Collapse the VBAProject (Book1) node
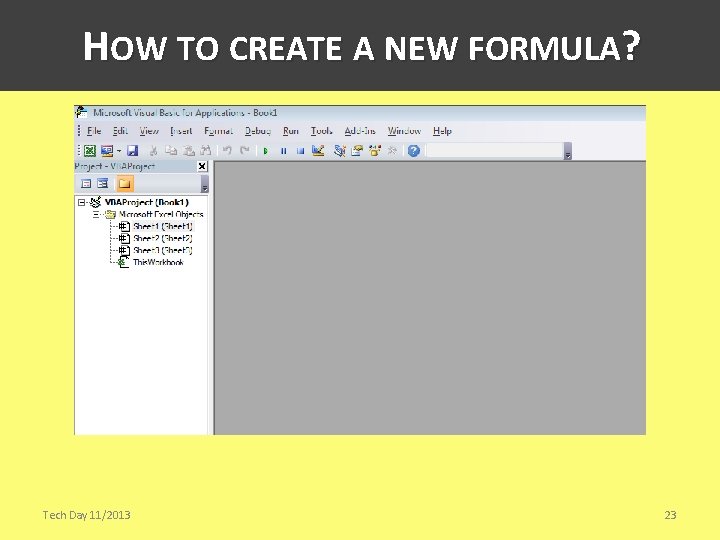Image resolution: width=720 pixels, height=540 pixels. coord(82,202)
